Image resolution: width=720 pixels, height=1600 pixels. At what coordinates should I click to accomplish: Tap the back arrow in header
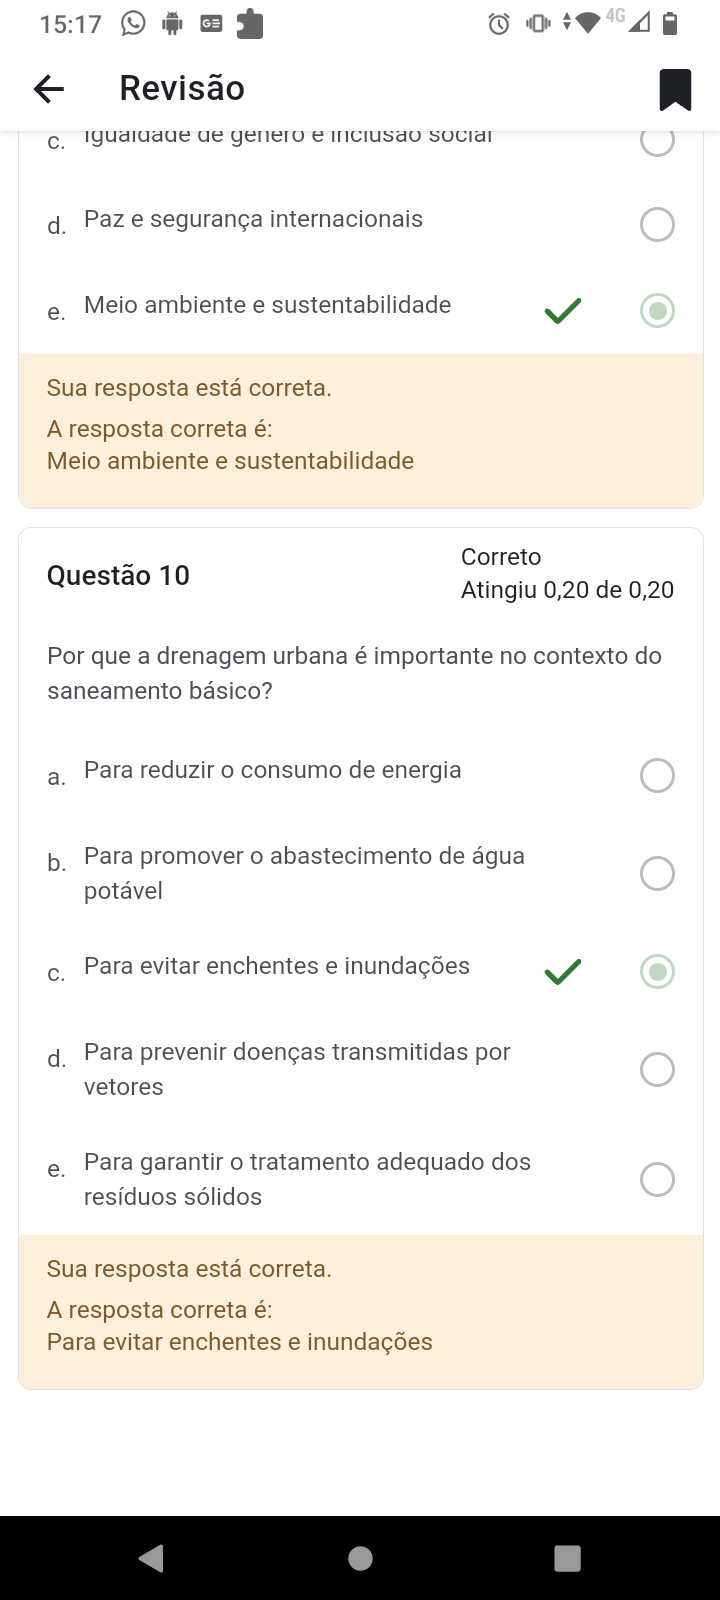(49, 89)
